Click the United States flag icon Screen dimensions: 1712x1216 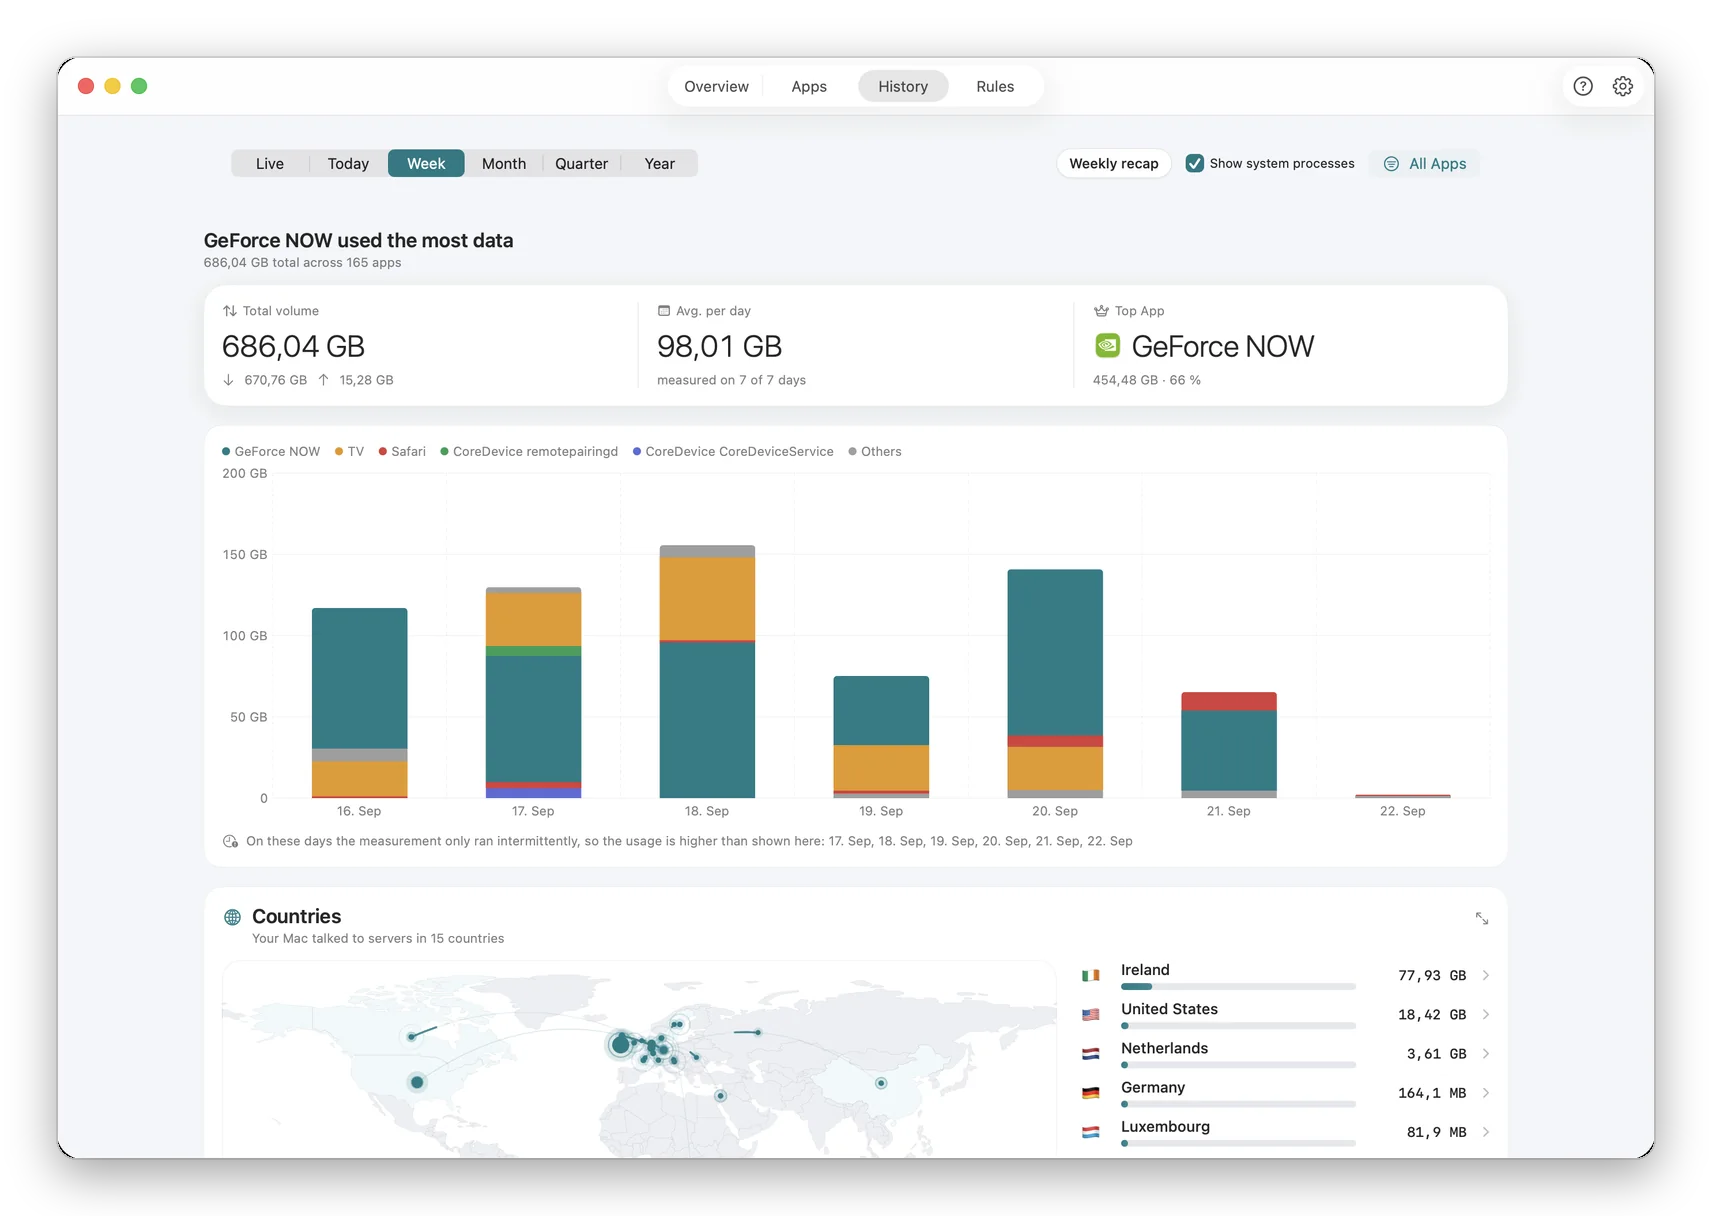(1091, 1014)
